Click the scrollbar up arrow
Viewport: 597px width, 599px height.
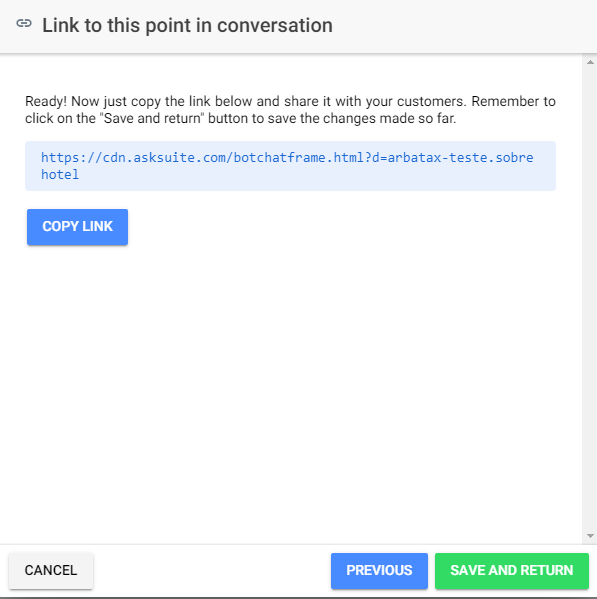590,62
